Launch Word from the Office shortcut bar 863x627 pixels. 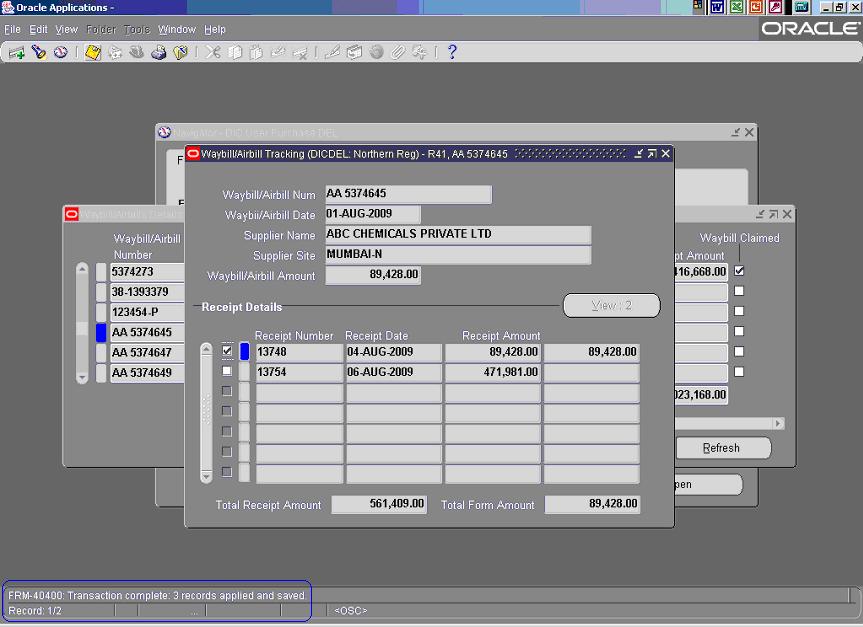(717, 7)
